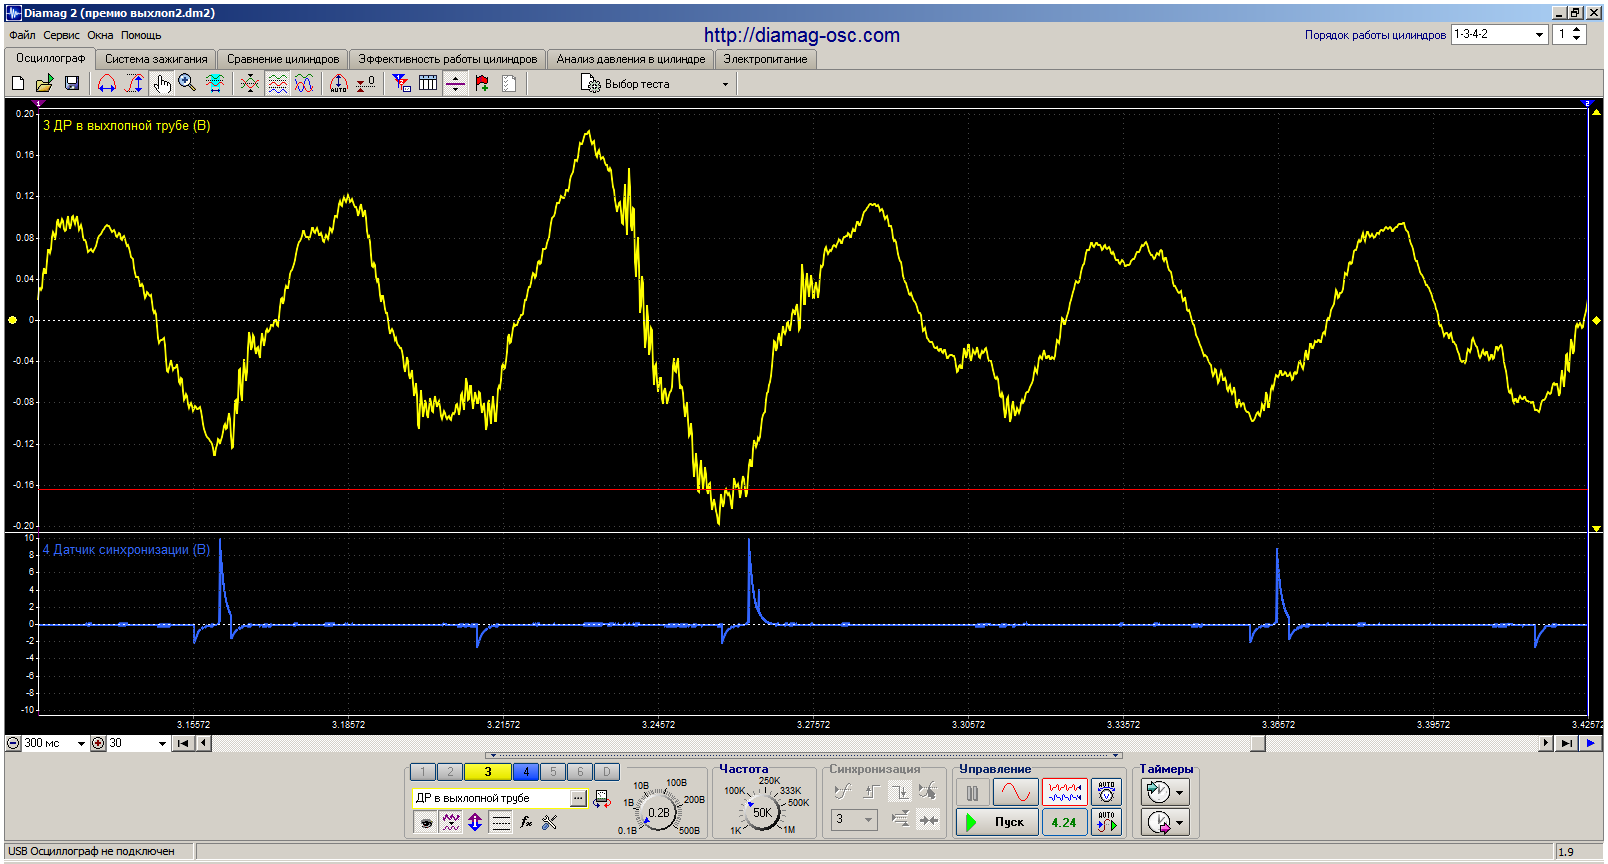
Task: Select blue channel 4 button
Action: pos(526,772)
